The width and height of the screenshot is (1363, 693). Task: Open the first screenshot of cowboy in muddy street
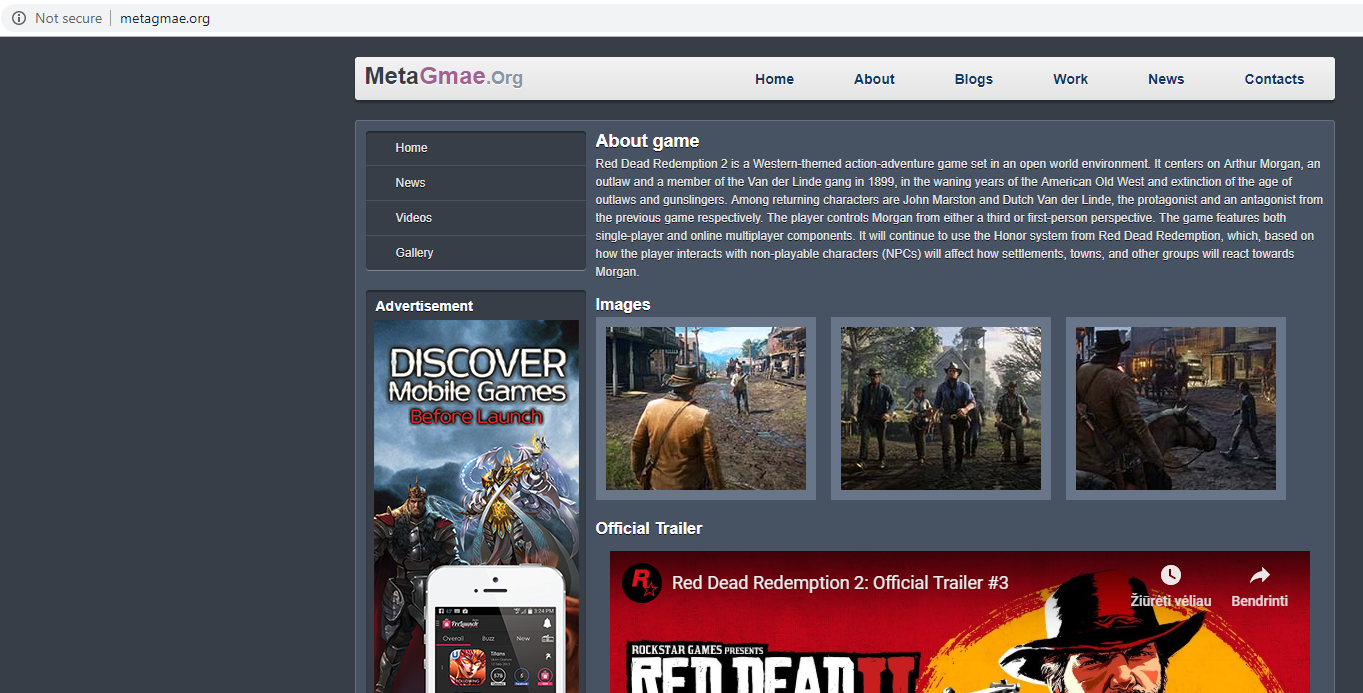click(x=706, y=408)
